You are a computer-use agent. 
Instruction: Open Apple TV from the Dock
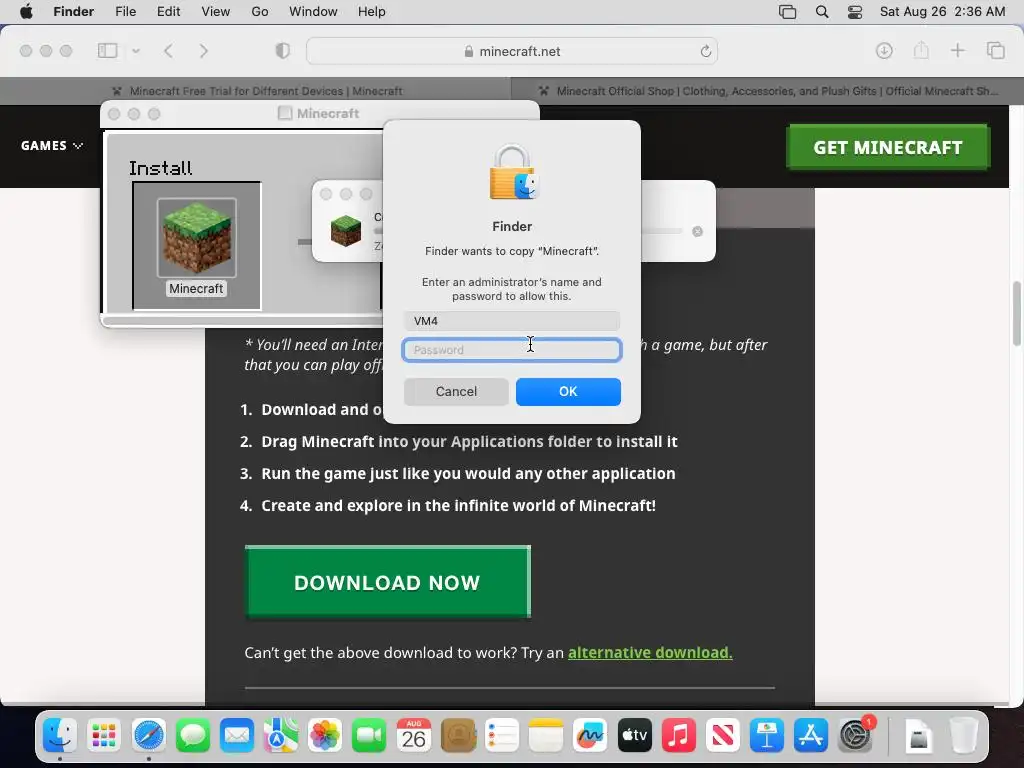click(634, 736)
